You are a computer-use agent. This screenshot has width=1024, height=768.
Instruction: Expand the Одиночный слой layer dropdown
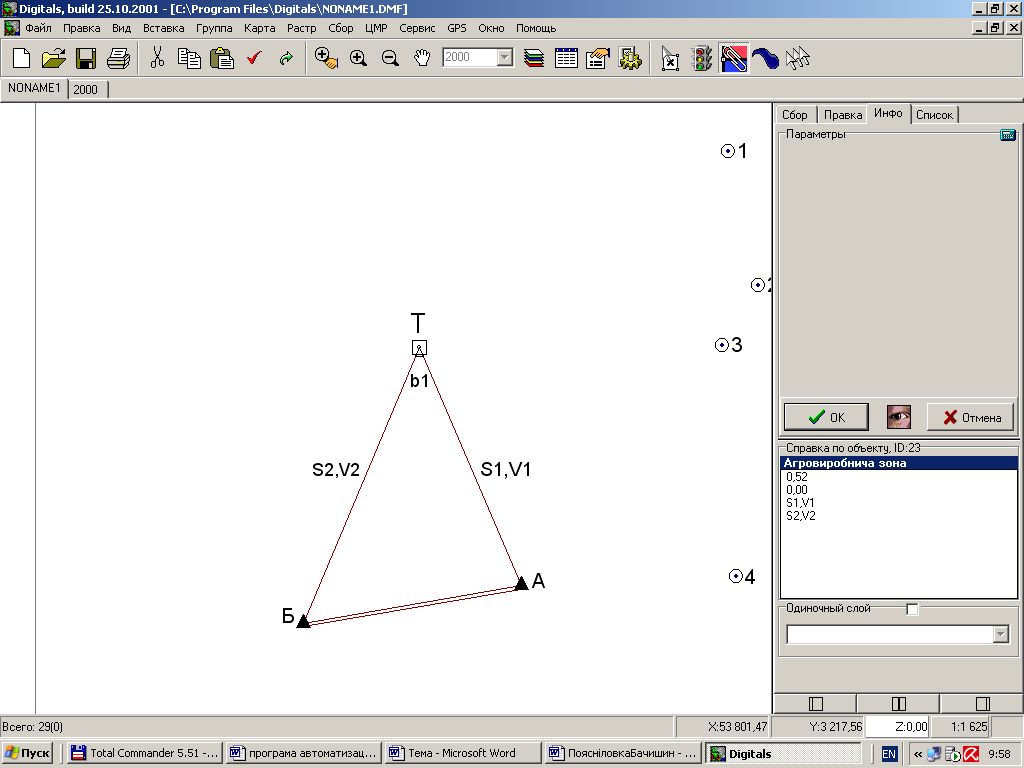tap(1000, 634)
